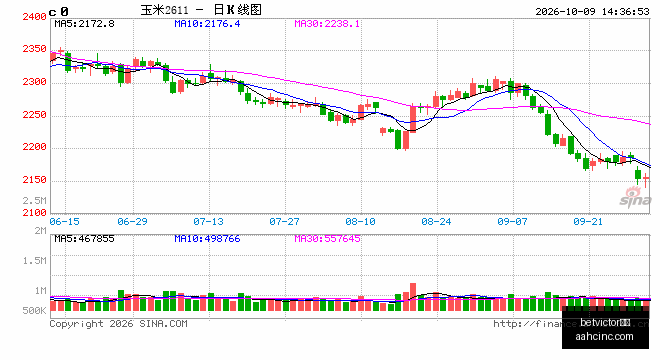Click the 06-15 date label
660x360 pixels.
(x=64, y=221)
